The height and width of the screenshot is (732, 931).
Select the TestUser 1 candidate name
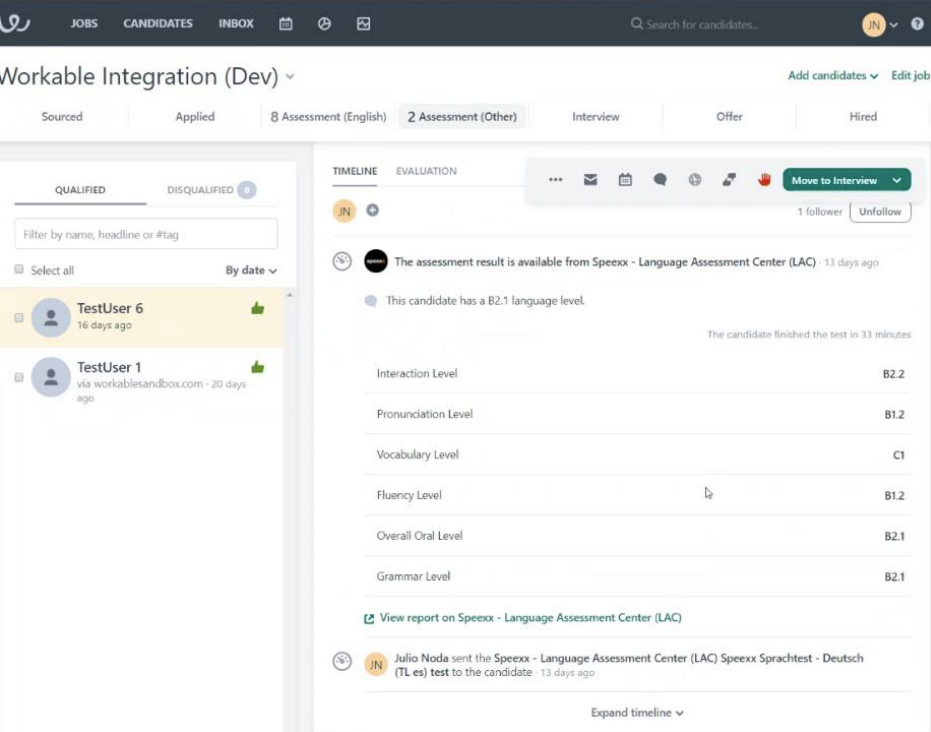(x=109, y=367)
